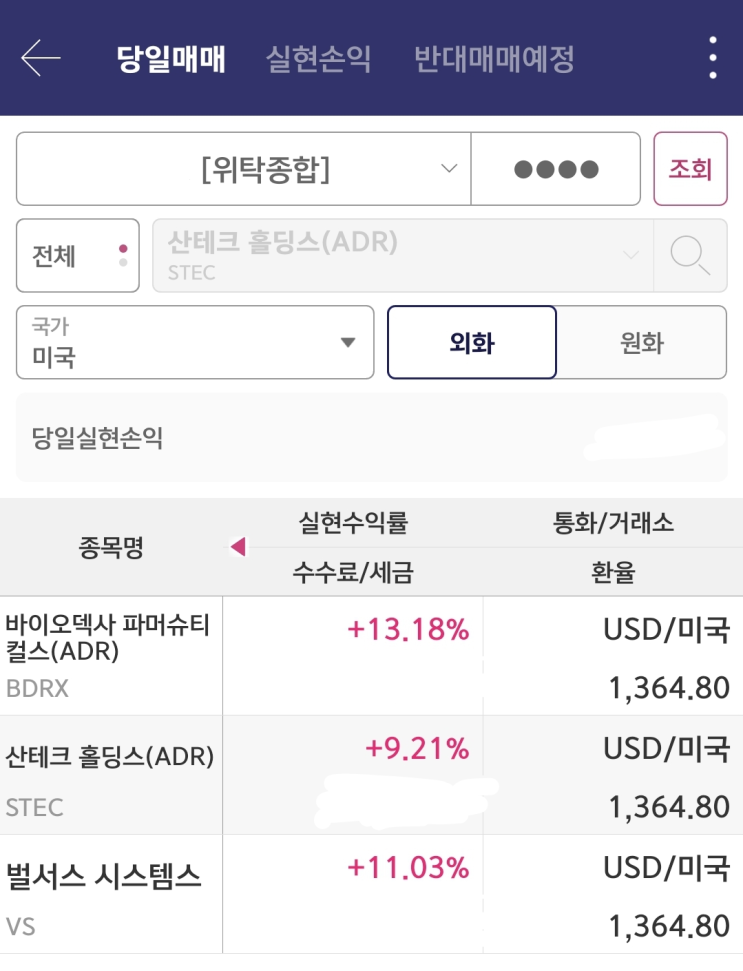743x971 pixels.
Task: Open the three-dot more options menu
Action: [712, 58]
